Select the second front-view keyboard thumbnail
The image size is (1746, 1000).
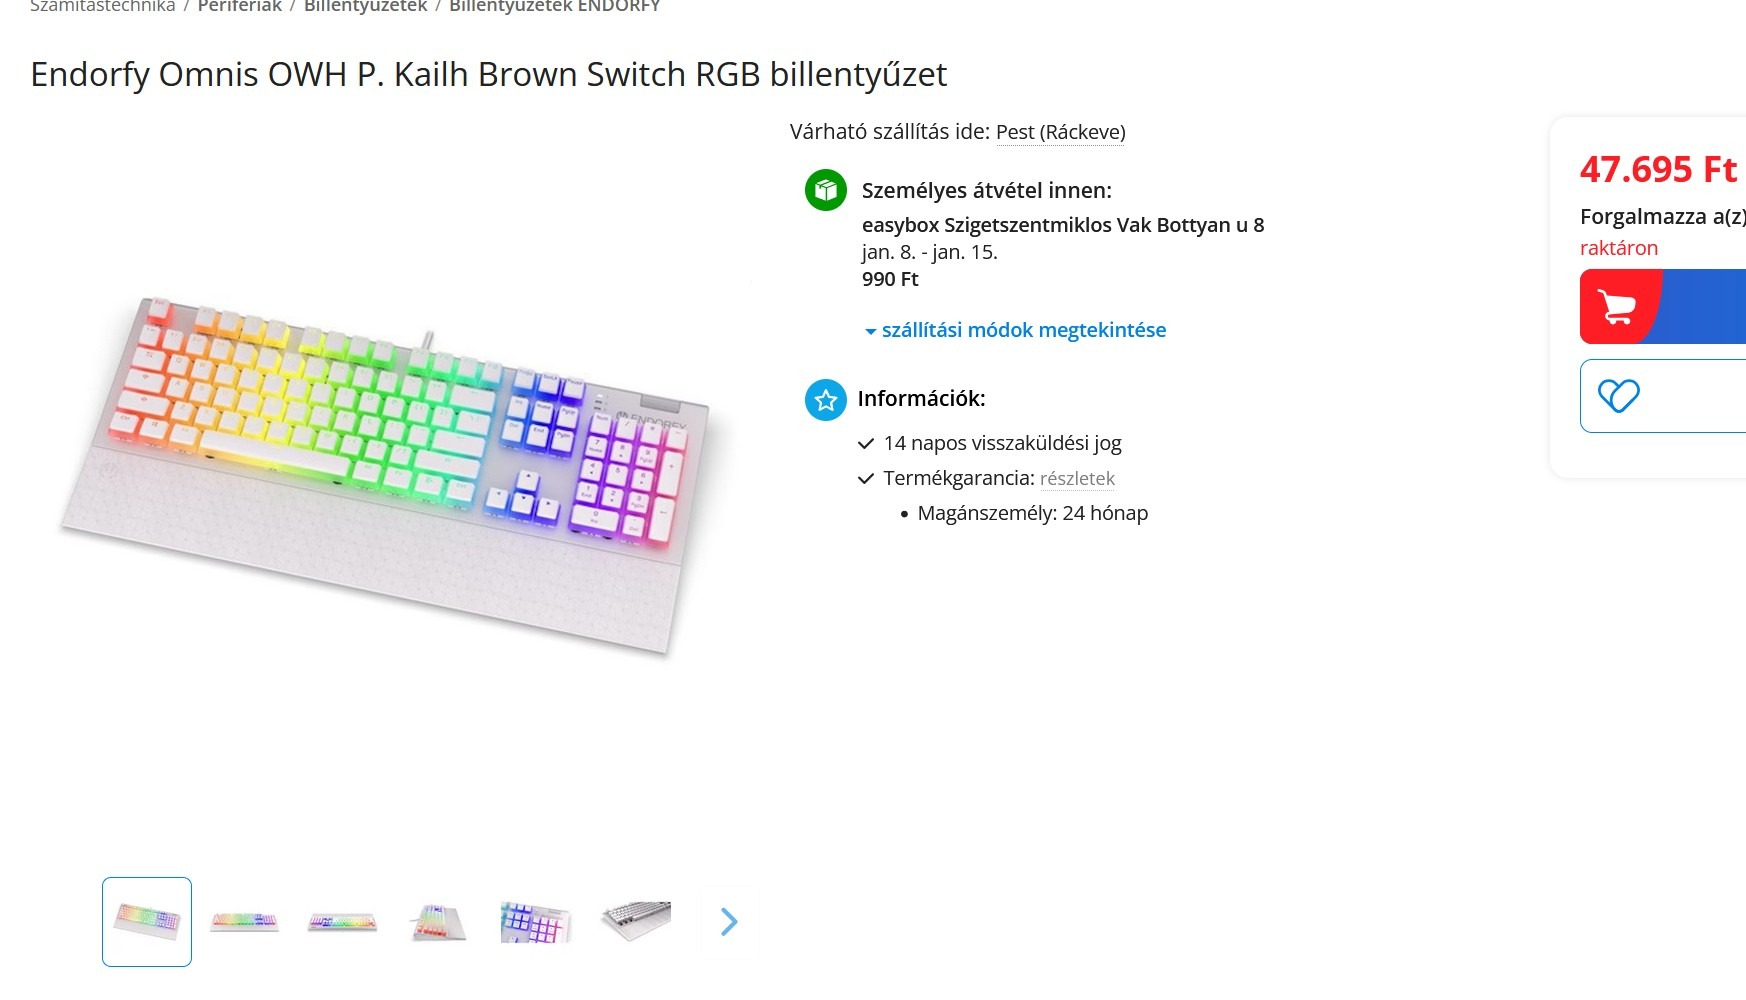(244, 921)
